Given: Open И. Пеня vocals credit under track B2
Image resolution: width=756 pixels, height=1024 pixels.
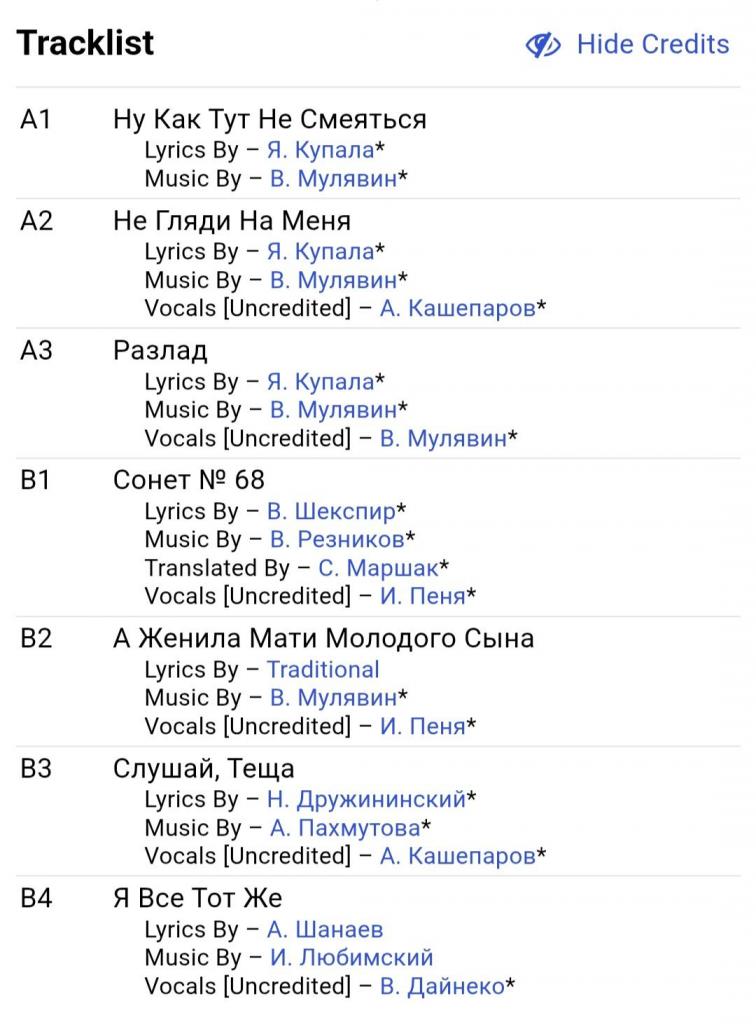Looking at the screenshot, I should pyautogui.click(x=422, y=726).
